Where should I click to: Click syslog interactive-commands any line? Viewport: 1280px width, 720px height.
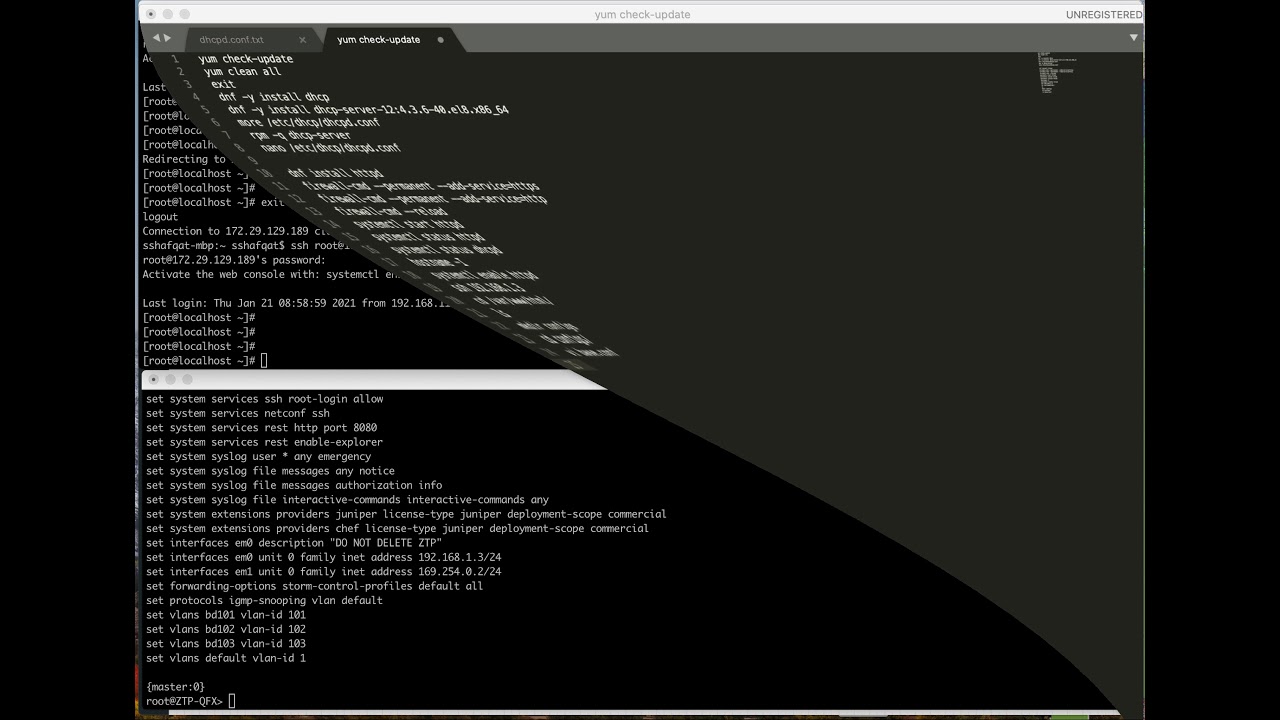point(347,500)
